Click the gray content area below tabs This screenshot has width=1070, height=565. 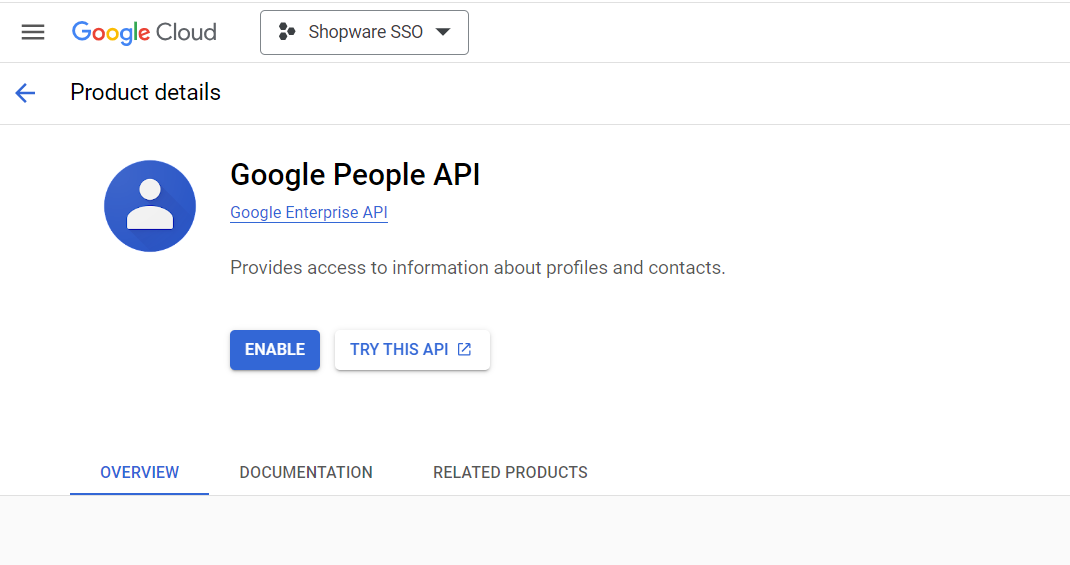coord(535,530)
